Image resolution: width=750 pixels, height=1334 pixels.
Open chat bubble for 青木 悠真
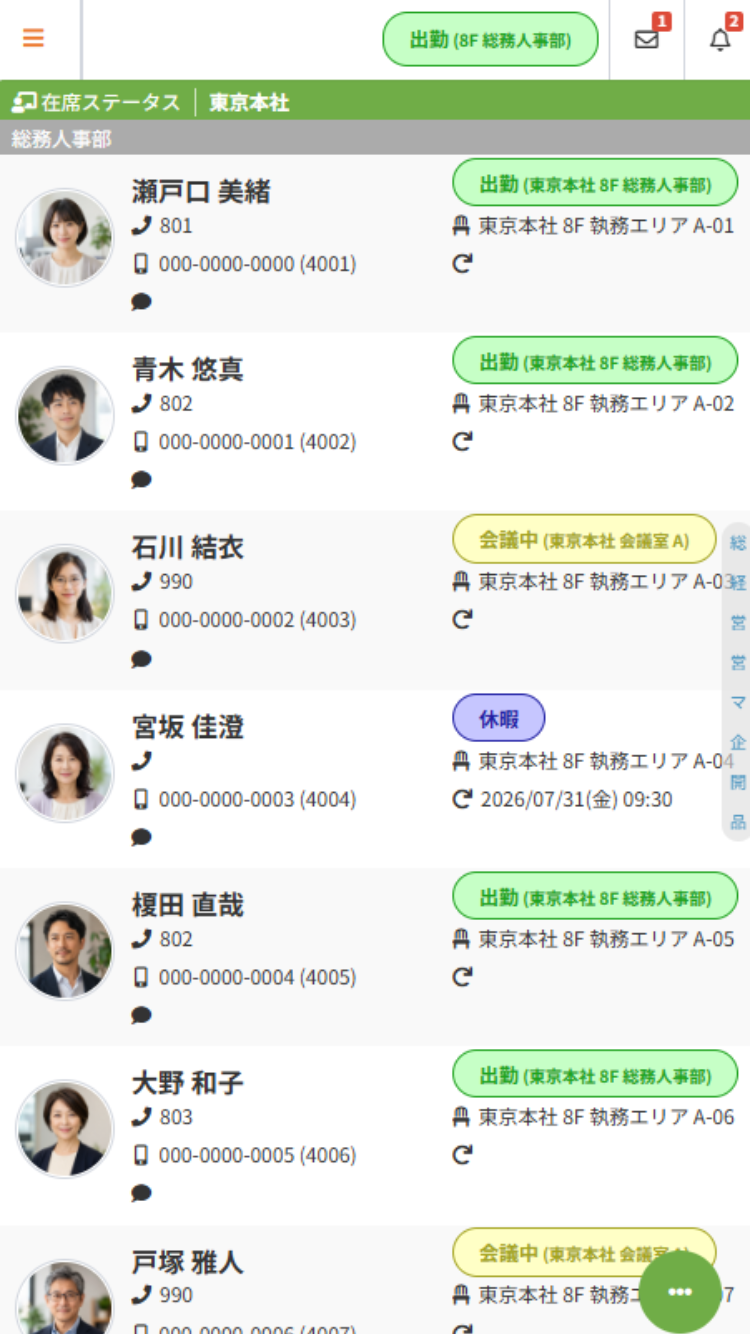142,480
